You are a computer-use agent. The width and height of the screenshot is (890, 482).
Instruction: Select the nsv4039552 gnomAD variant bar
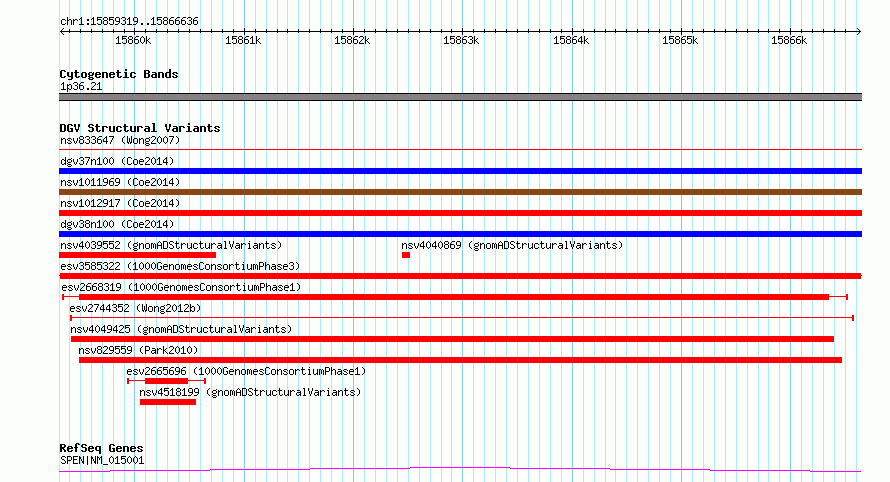137,255
